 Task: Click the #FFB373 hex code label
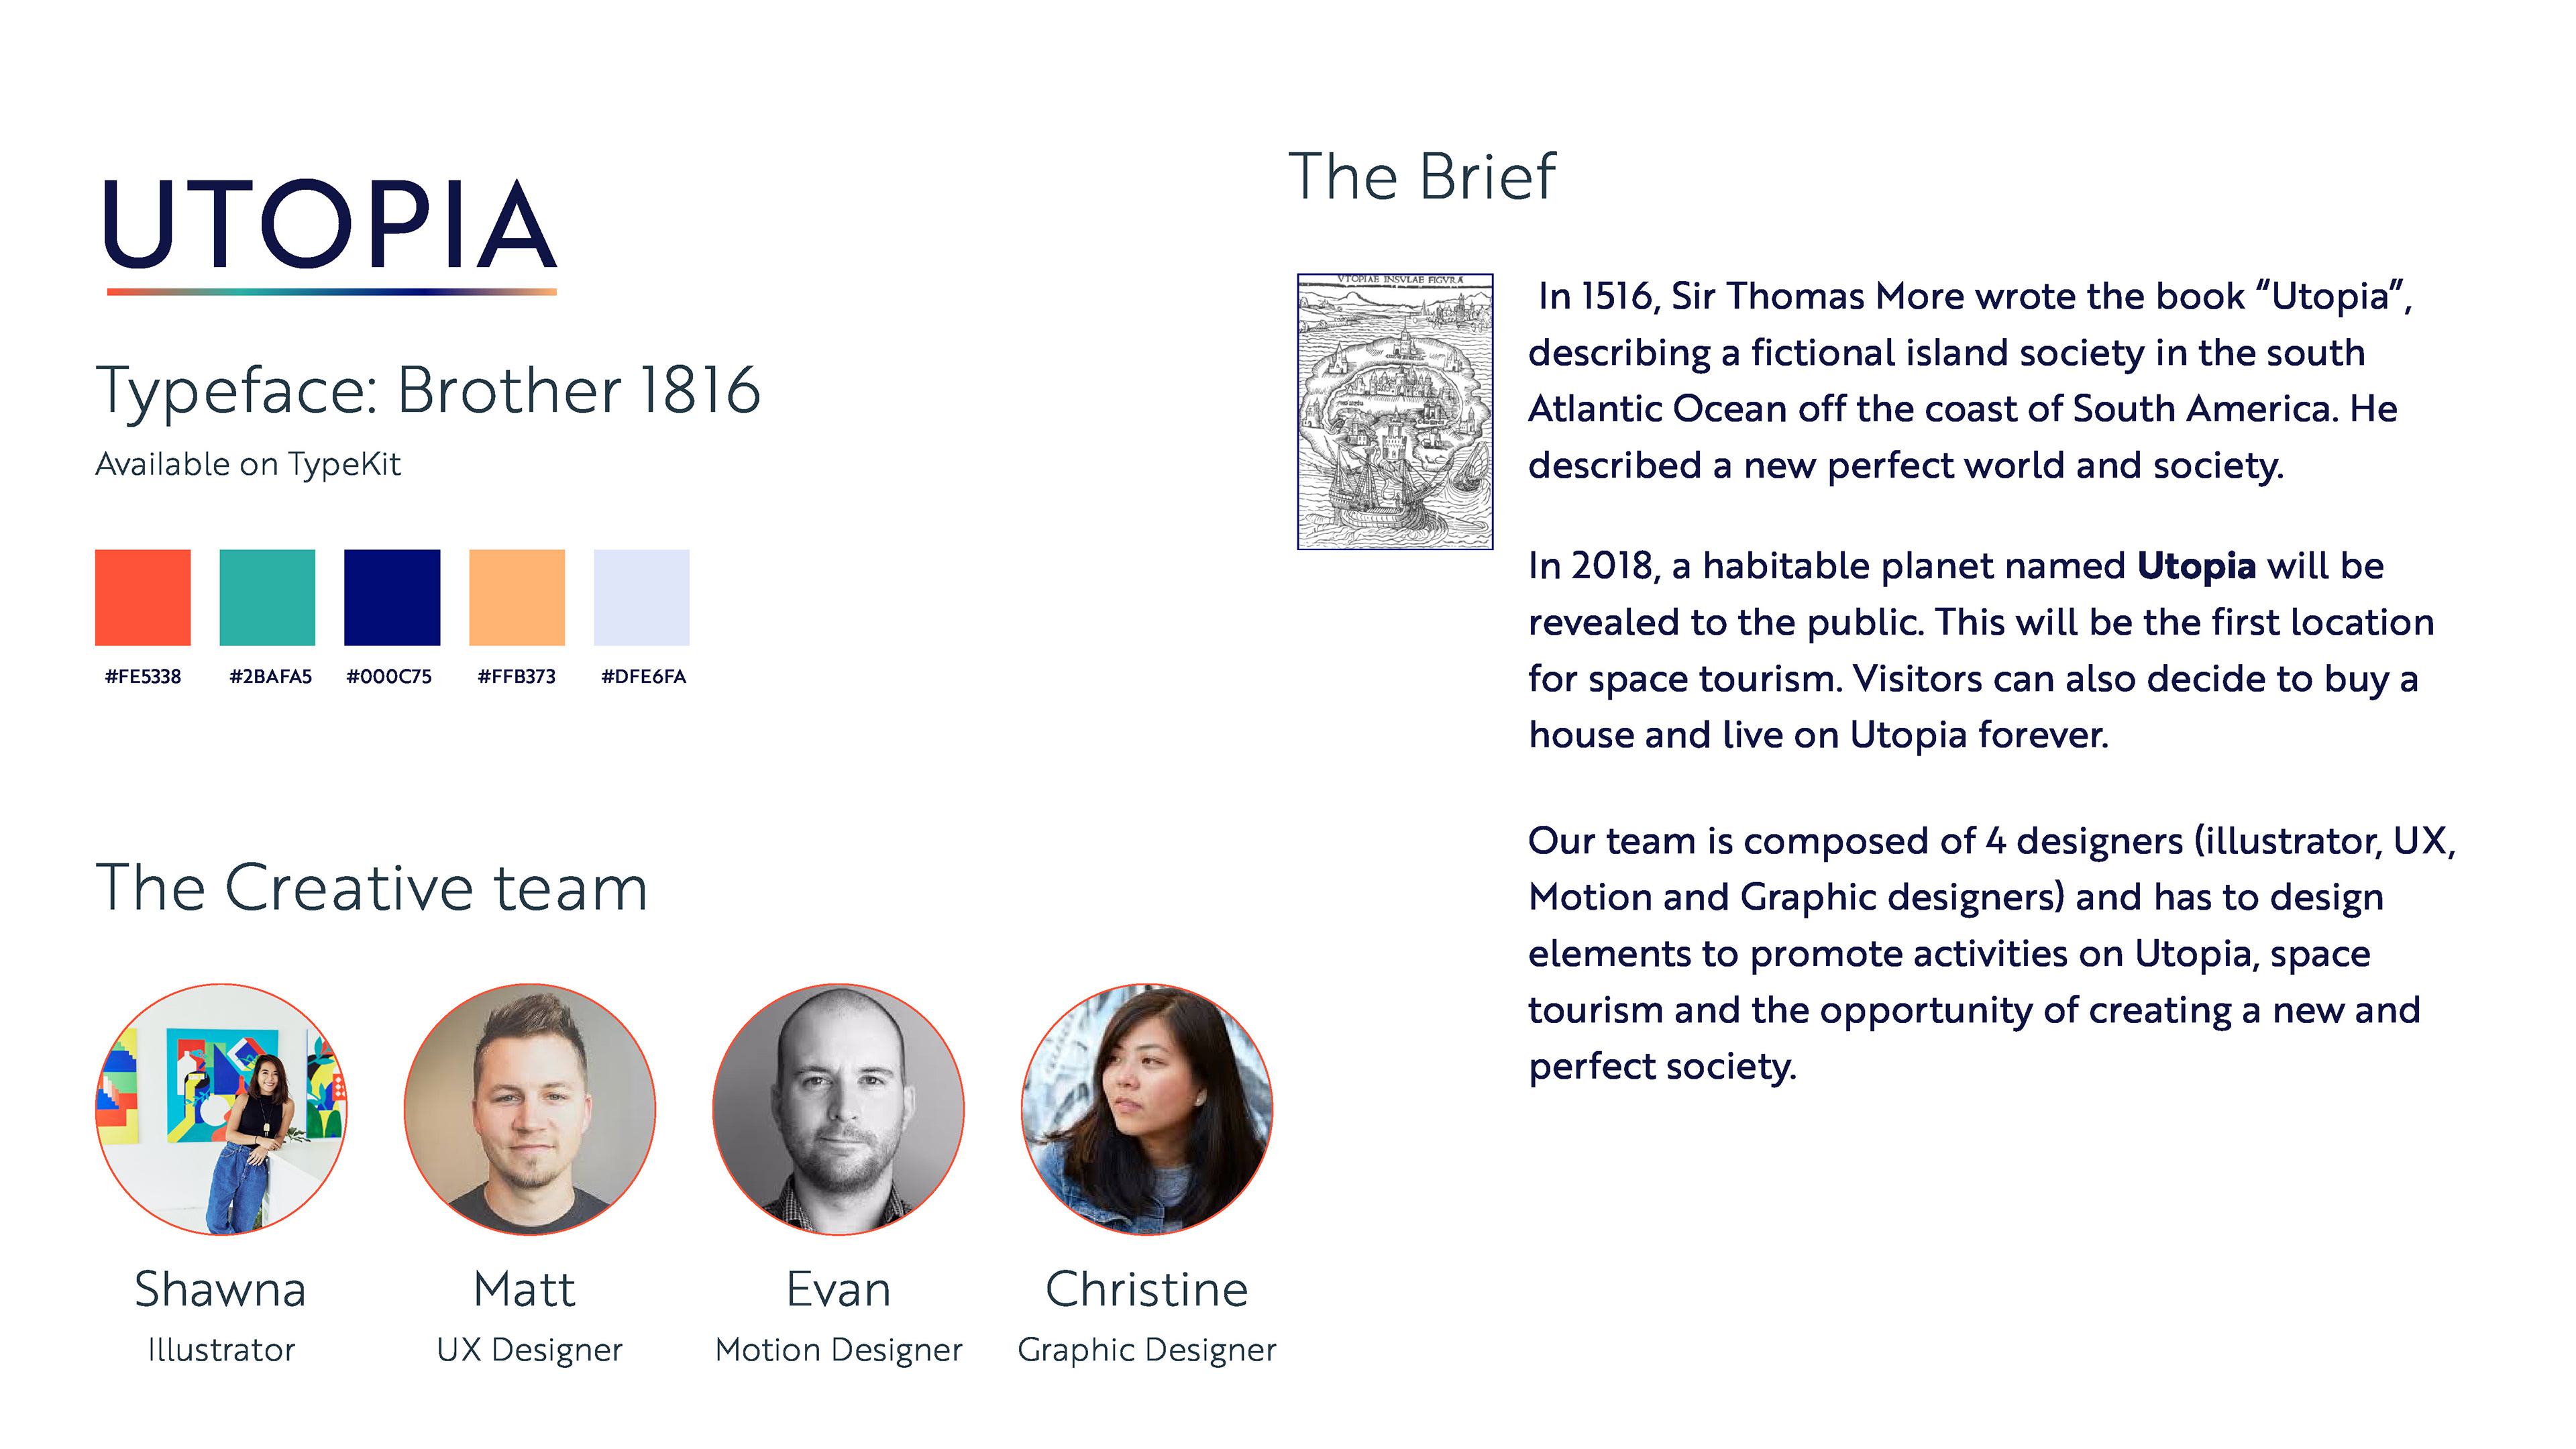[516, 677]
